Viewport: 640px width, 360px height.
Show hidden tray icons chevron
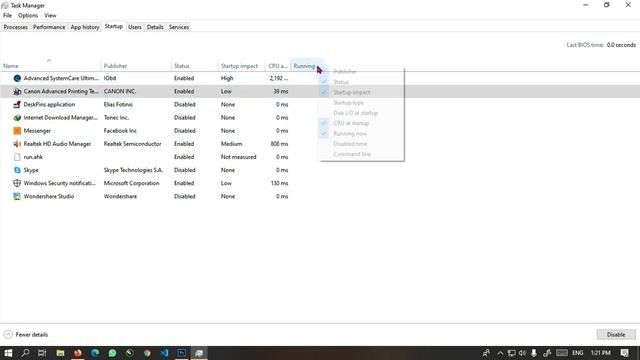pos(500,353)
